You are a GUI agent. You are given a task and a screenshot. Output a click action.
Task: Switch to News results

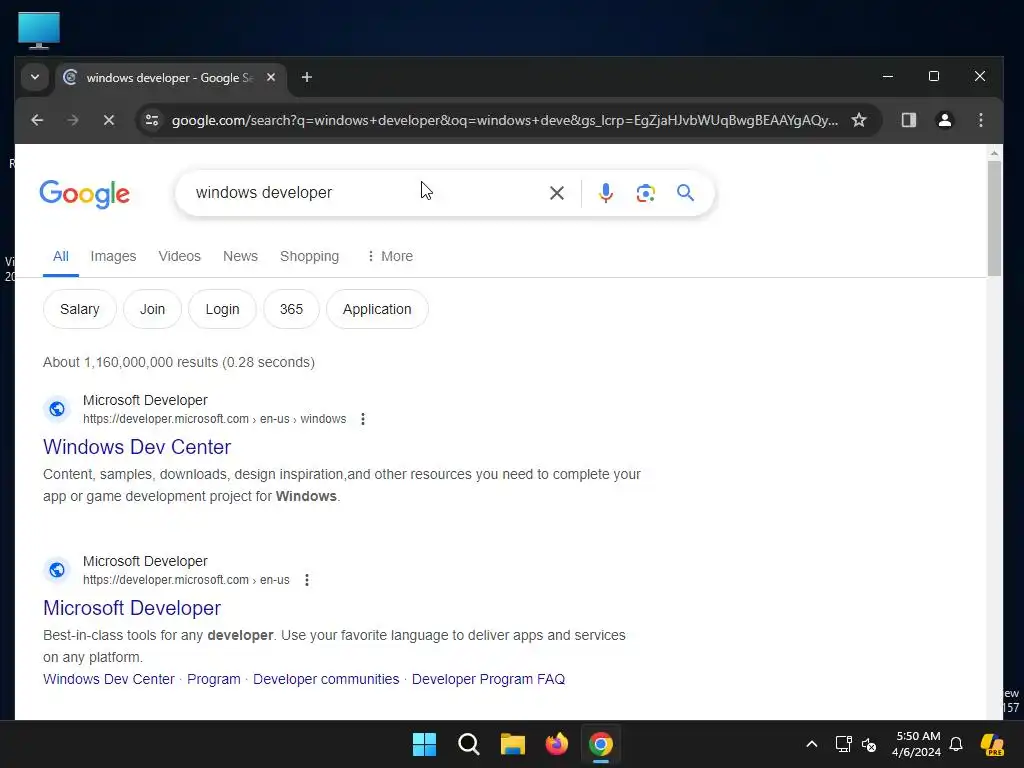(x=240, y=256)
